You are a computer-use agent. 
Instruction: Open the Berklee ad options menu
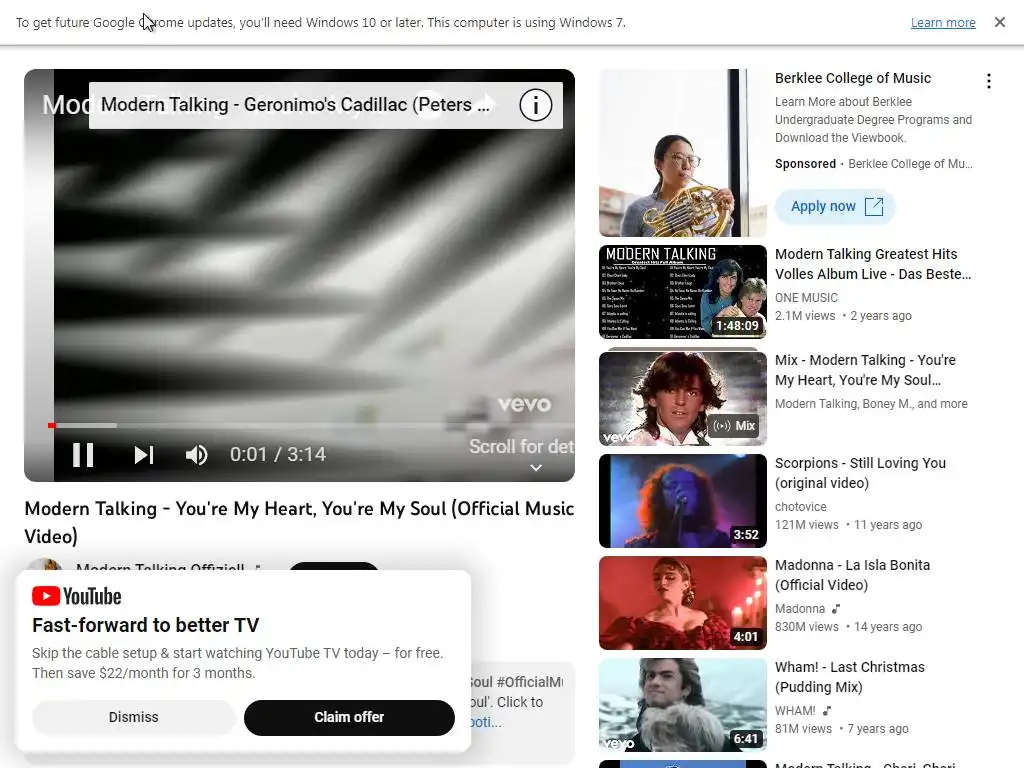coord(989,81)
